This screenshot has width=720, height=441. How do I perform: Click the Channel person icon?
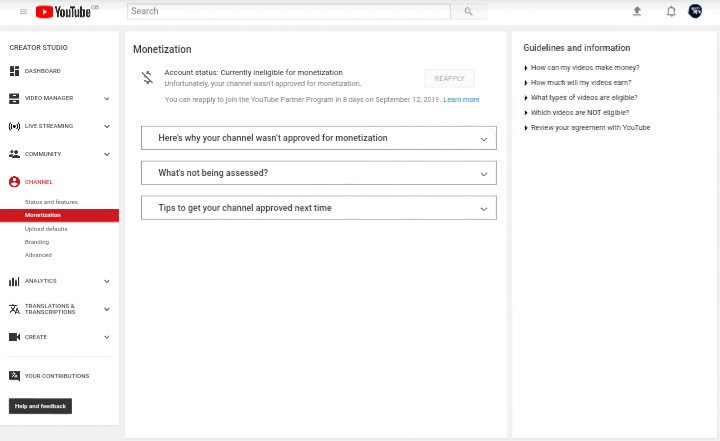[x=14, y=182]
